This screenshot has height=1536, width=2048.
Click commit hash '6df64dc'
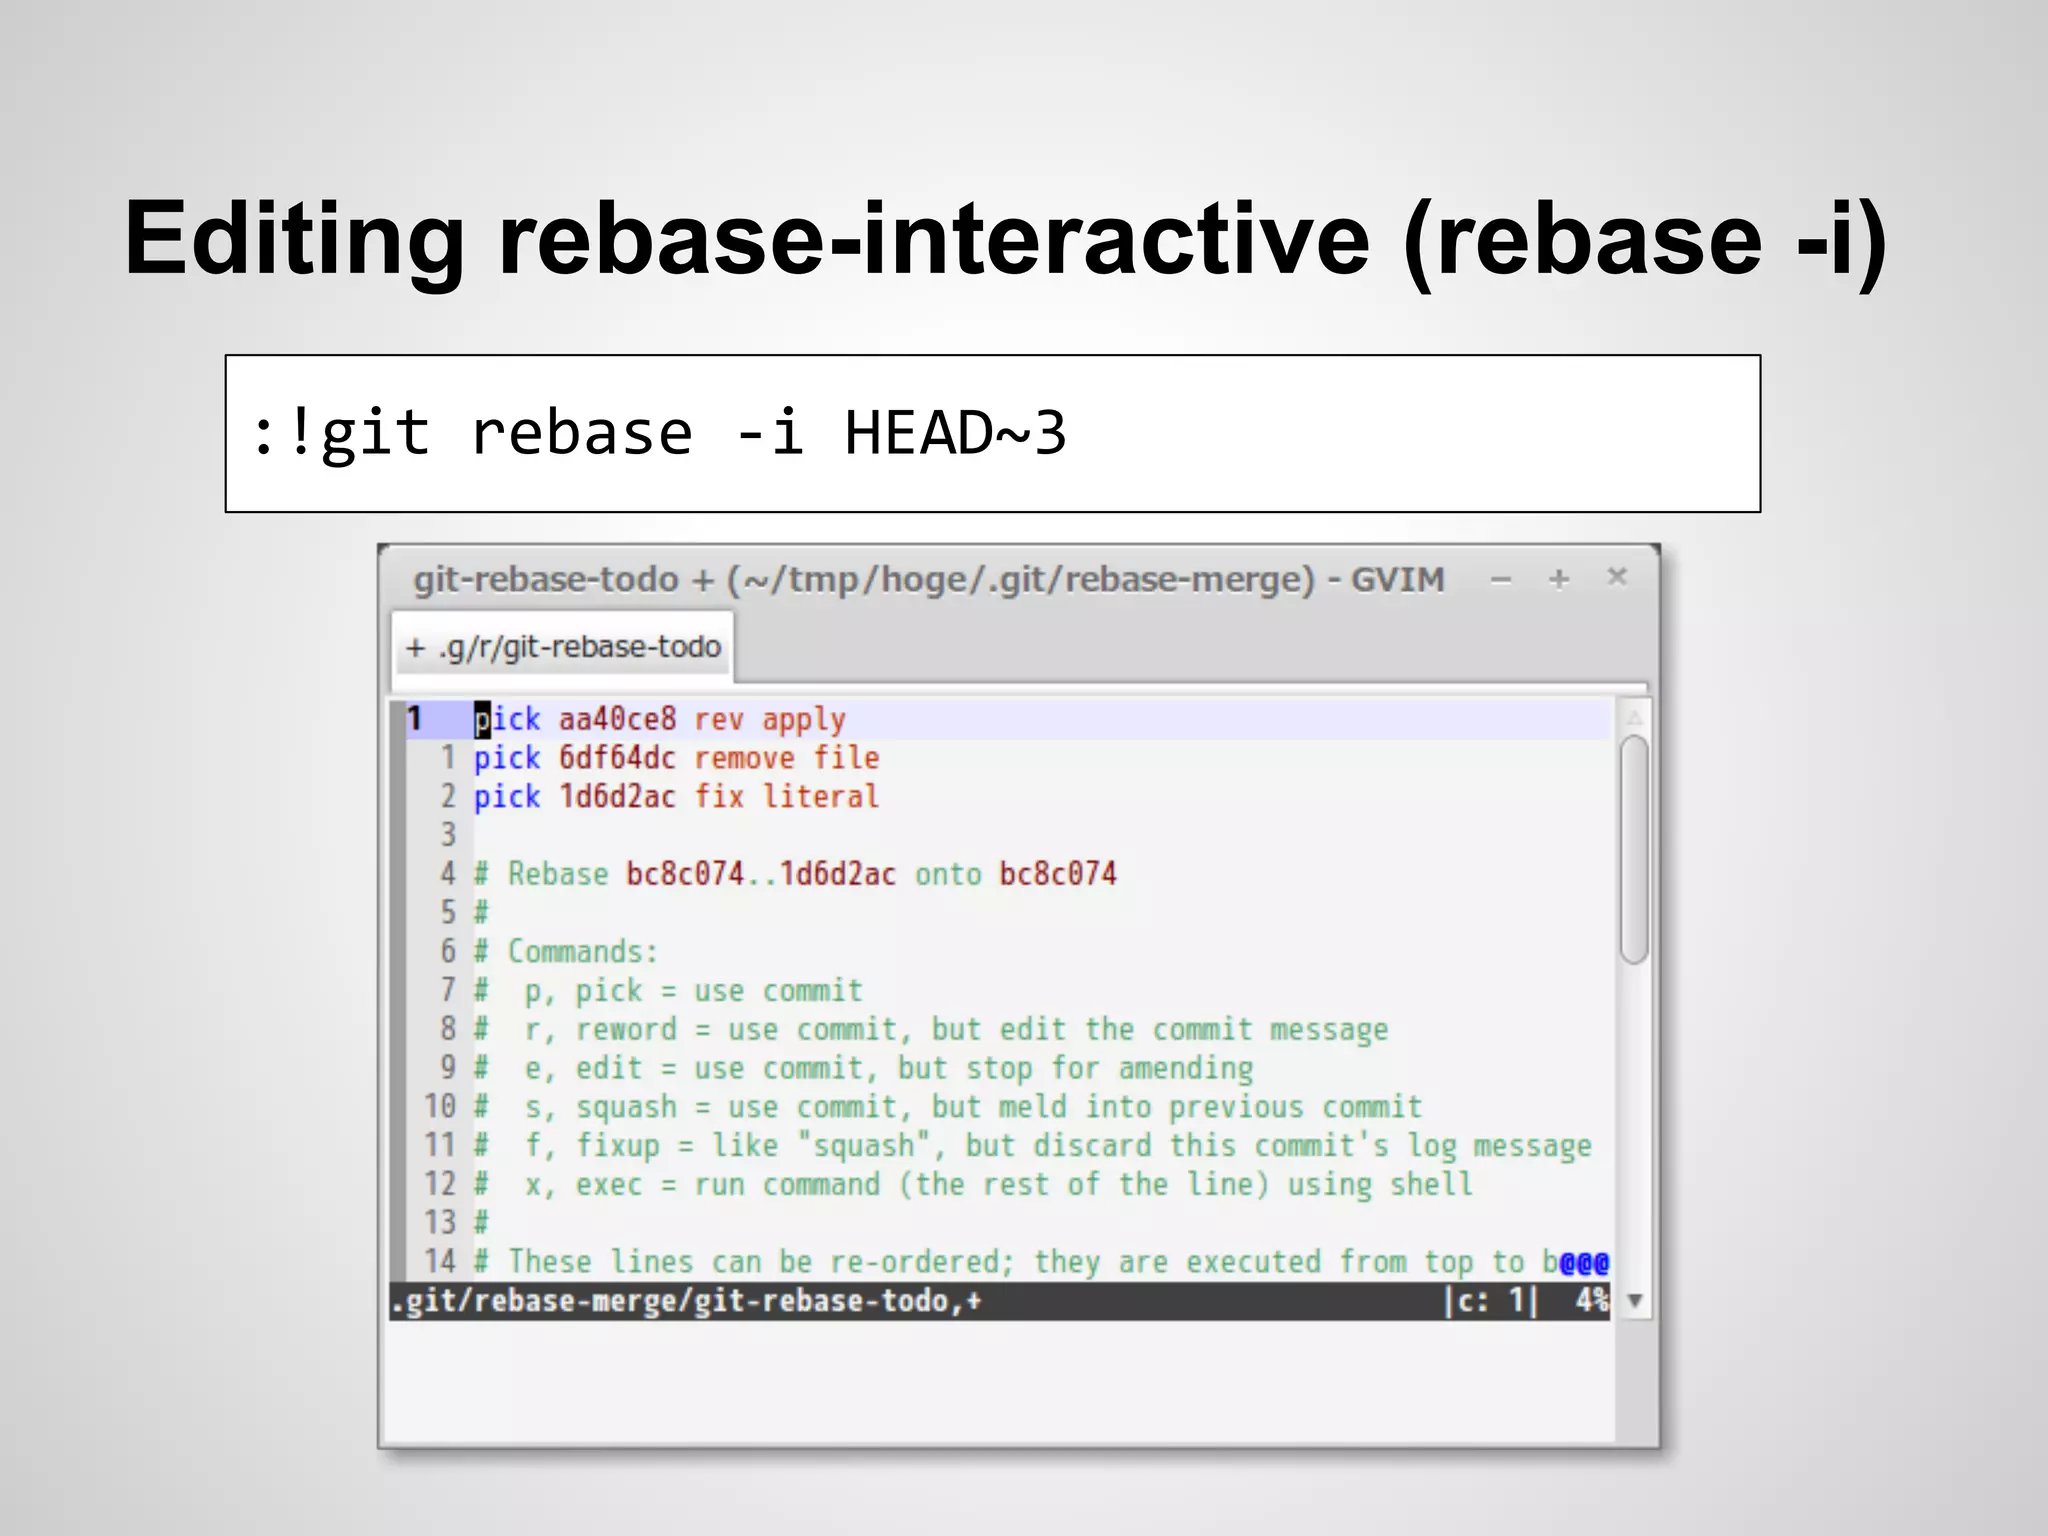pyautogui.click(x=617, y=758)
